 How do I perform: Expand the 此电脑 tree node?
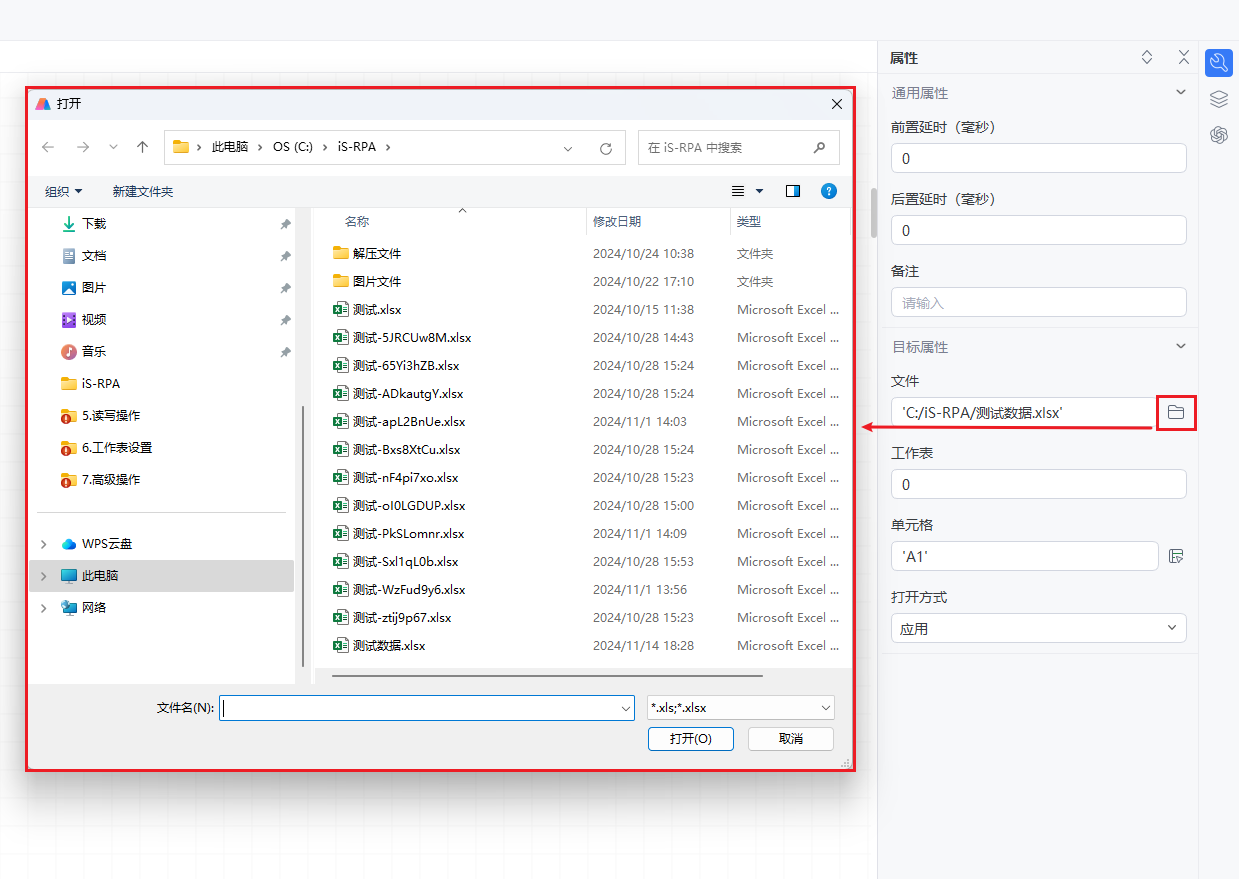(x=43, y=576)
